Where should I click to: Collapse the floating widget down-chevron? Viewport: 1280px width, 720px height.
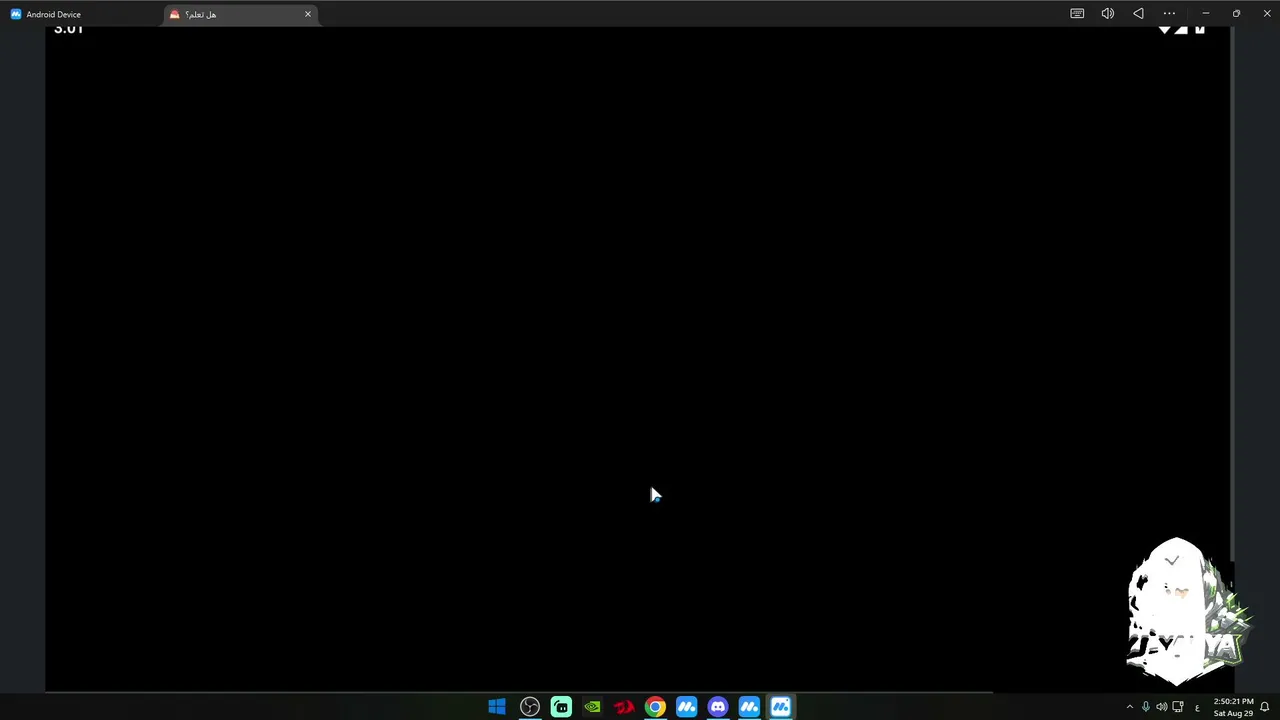[1172, 561]
